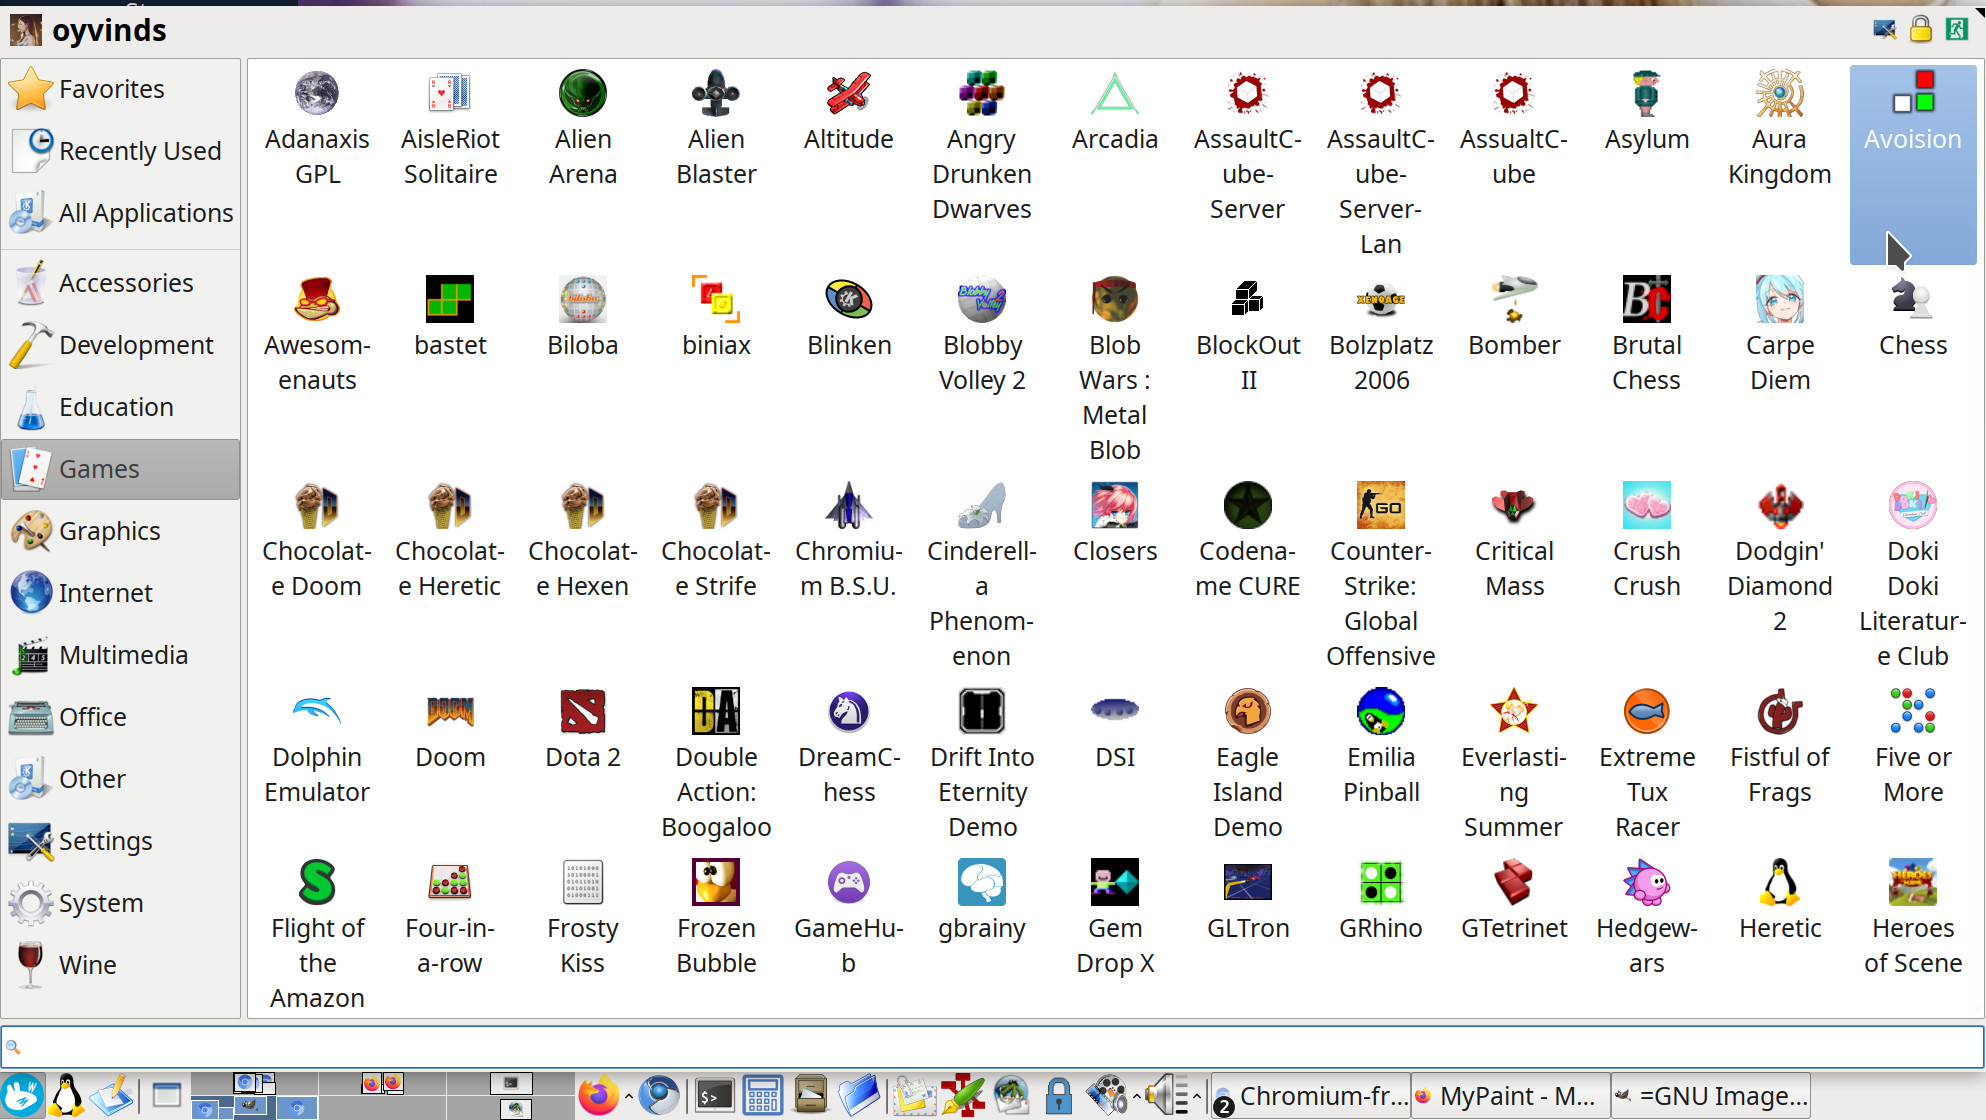
Task: Launch Dota 2
Action: [x=582, y=730]
